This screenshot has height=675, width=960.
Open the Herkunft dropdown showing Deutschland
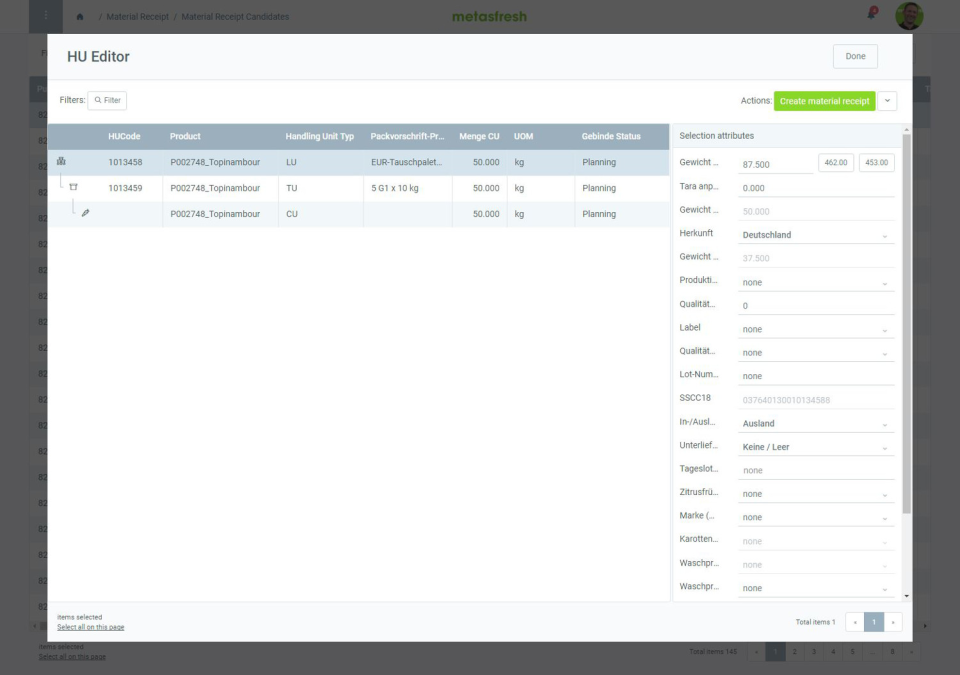[815, 234]
